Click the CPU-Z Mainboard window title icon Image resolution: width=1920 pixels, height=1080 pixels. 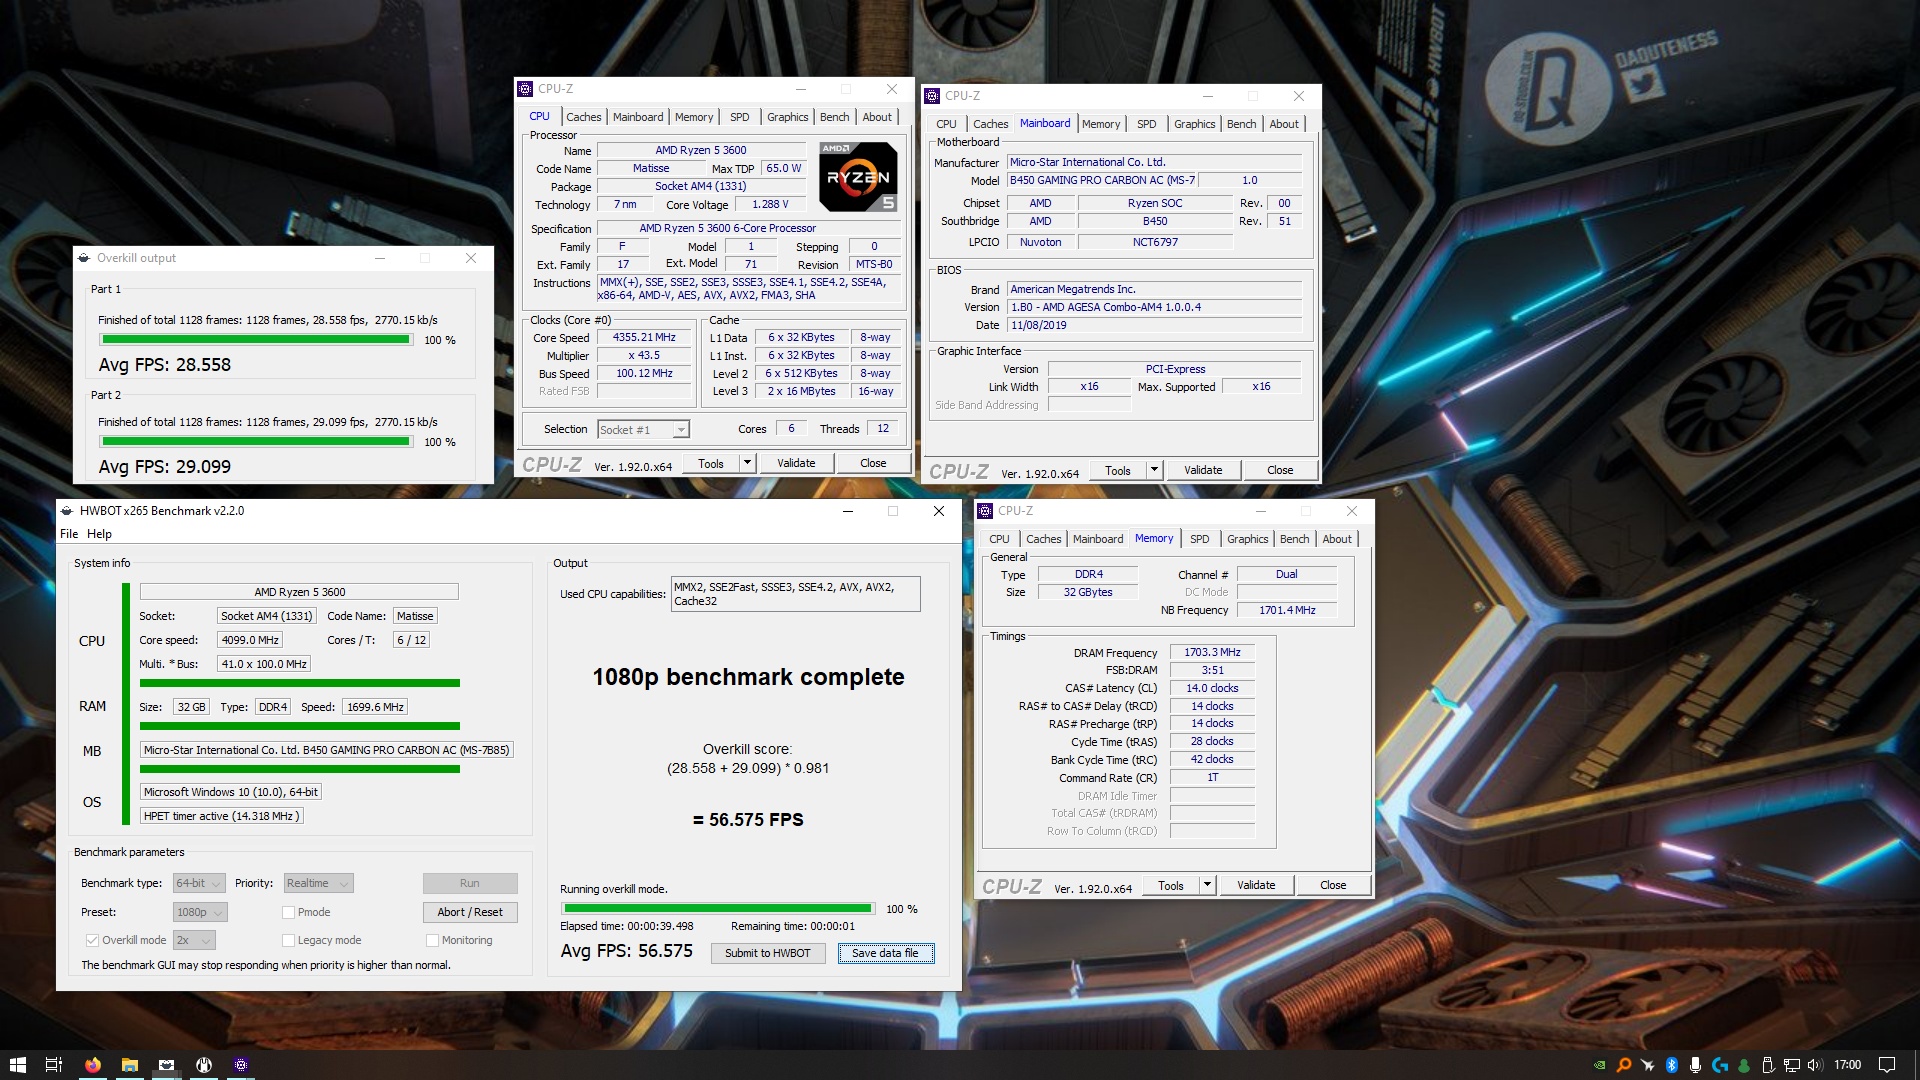pos(932,96)
